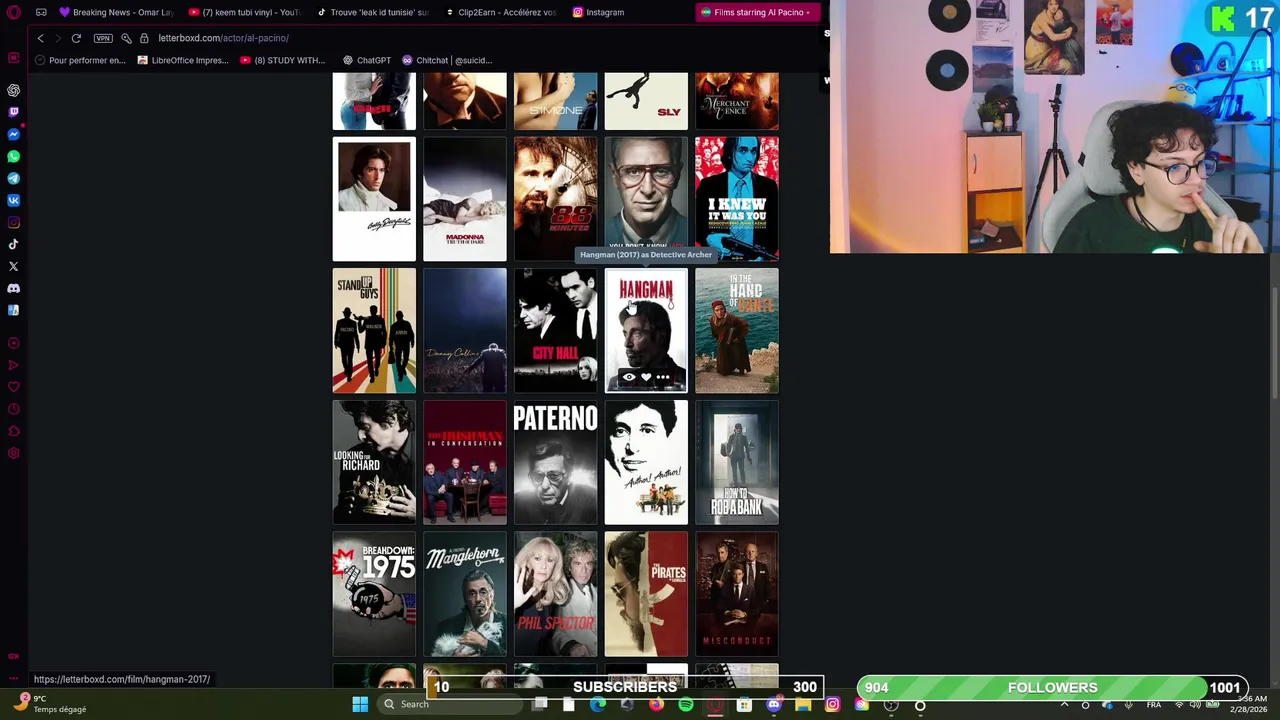
Task: Open the Pour performer en... bookmark
Action: [x=80, y=60]
